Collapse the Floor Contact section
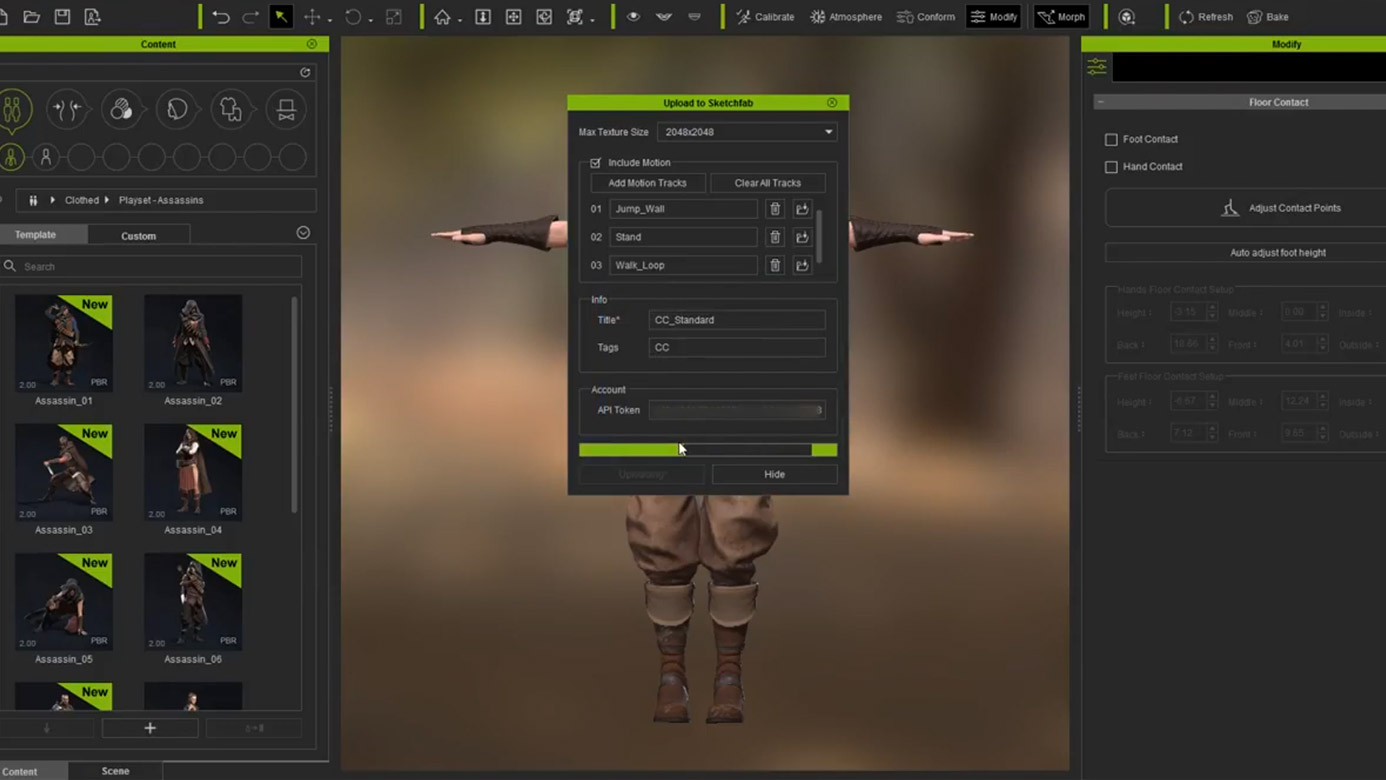The width and height of the screenshot is (1386, 780). click(1100, 102)
